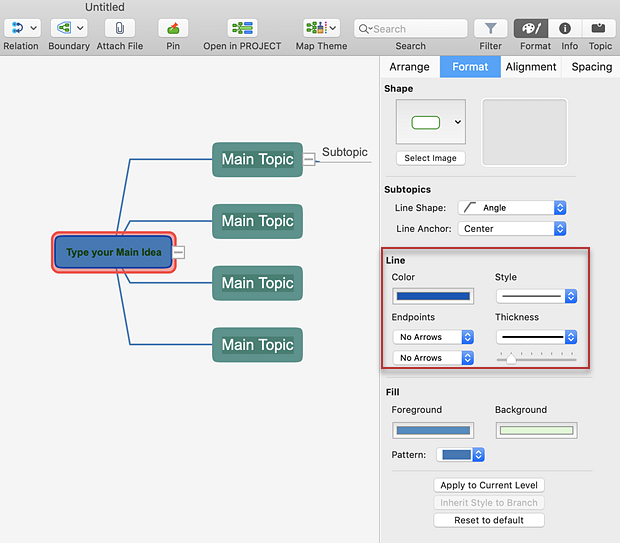This screenshot has height=543, width=620.
Task: Click the Filter funnel icon
Action: click(x=490, y=29)
